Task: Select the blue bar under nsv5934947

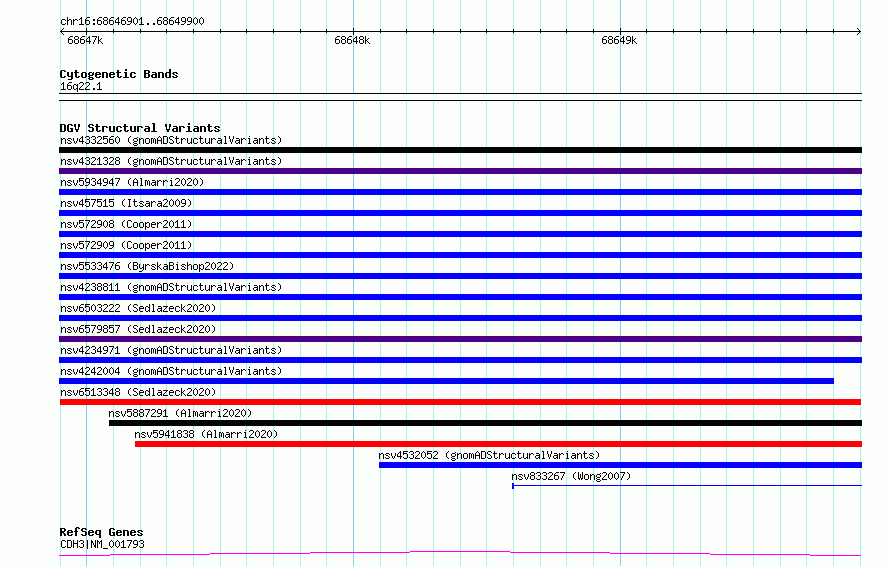Action: pyautogui.click(x=460, y=192)
